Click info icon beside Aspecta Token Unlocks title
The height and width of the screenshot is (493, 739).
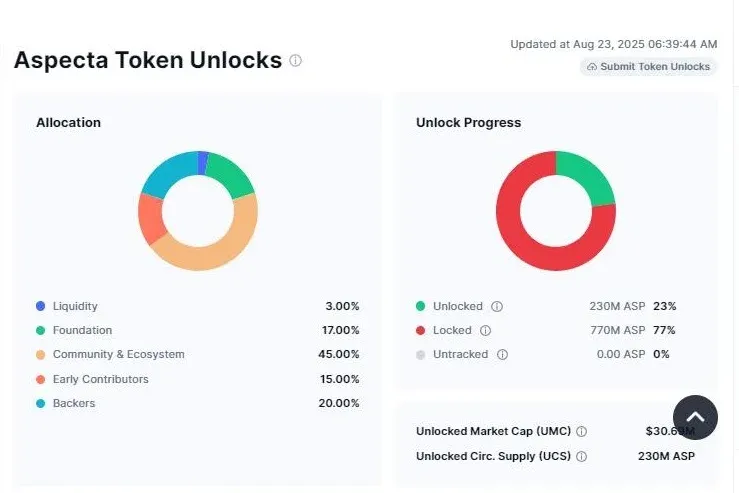coord(296,60)
